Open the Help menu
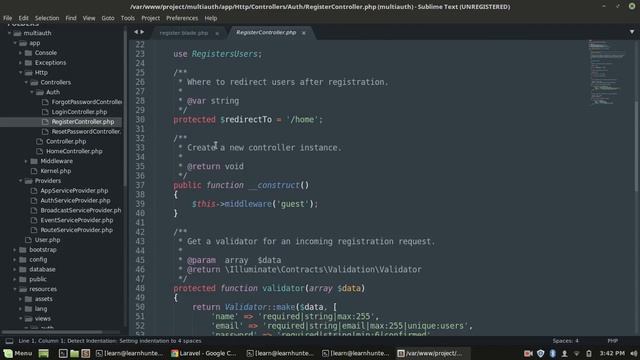640x360 pixels. click(211, 18)
